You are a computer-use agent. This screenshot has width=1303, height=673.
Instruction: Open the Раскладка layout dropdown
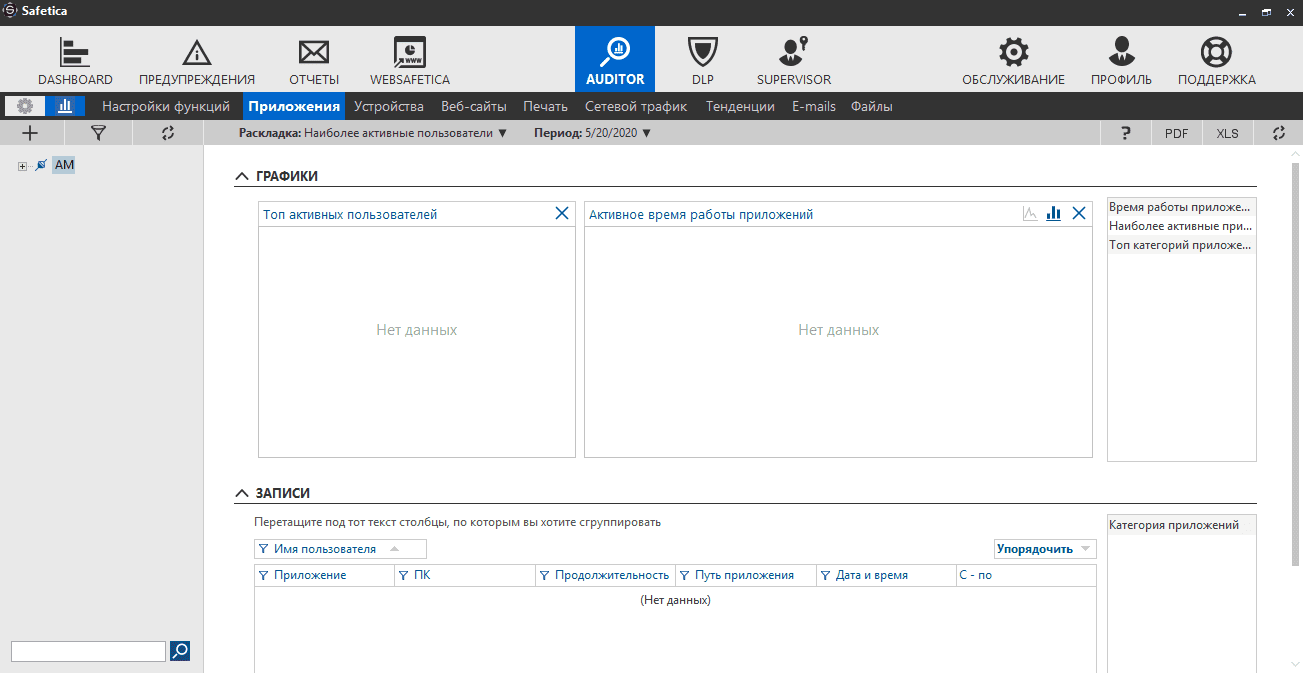[373, 133]
